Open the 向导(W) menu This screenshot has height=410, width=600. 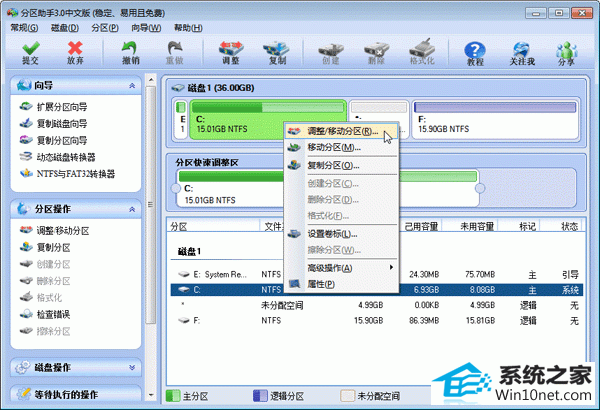(146, 28)
